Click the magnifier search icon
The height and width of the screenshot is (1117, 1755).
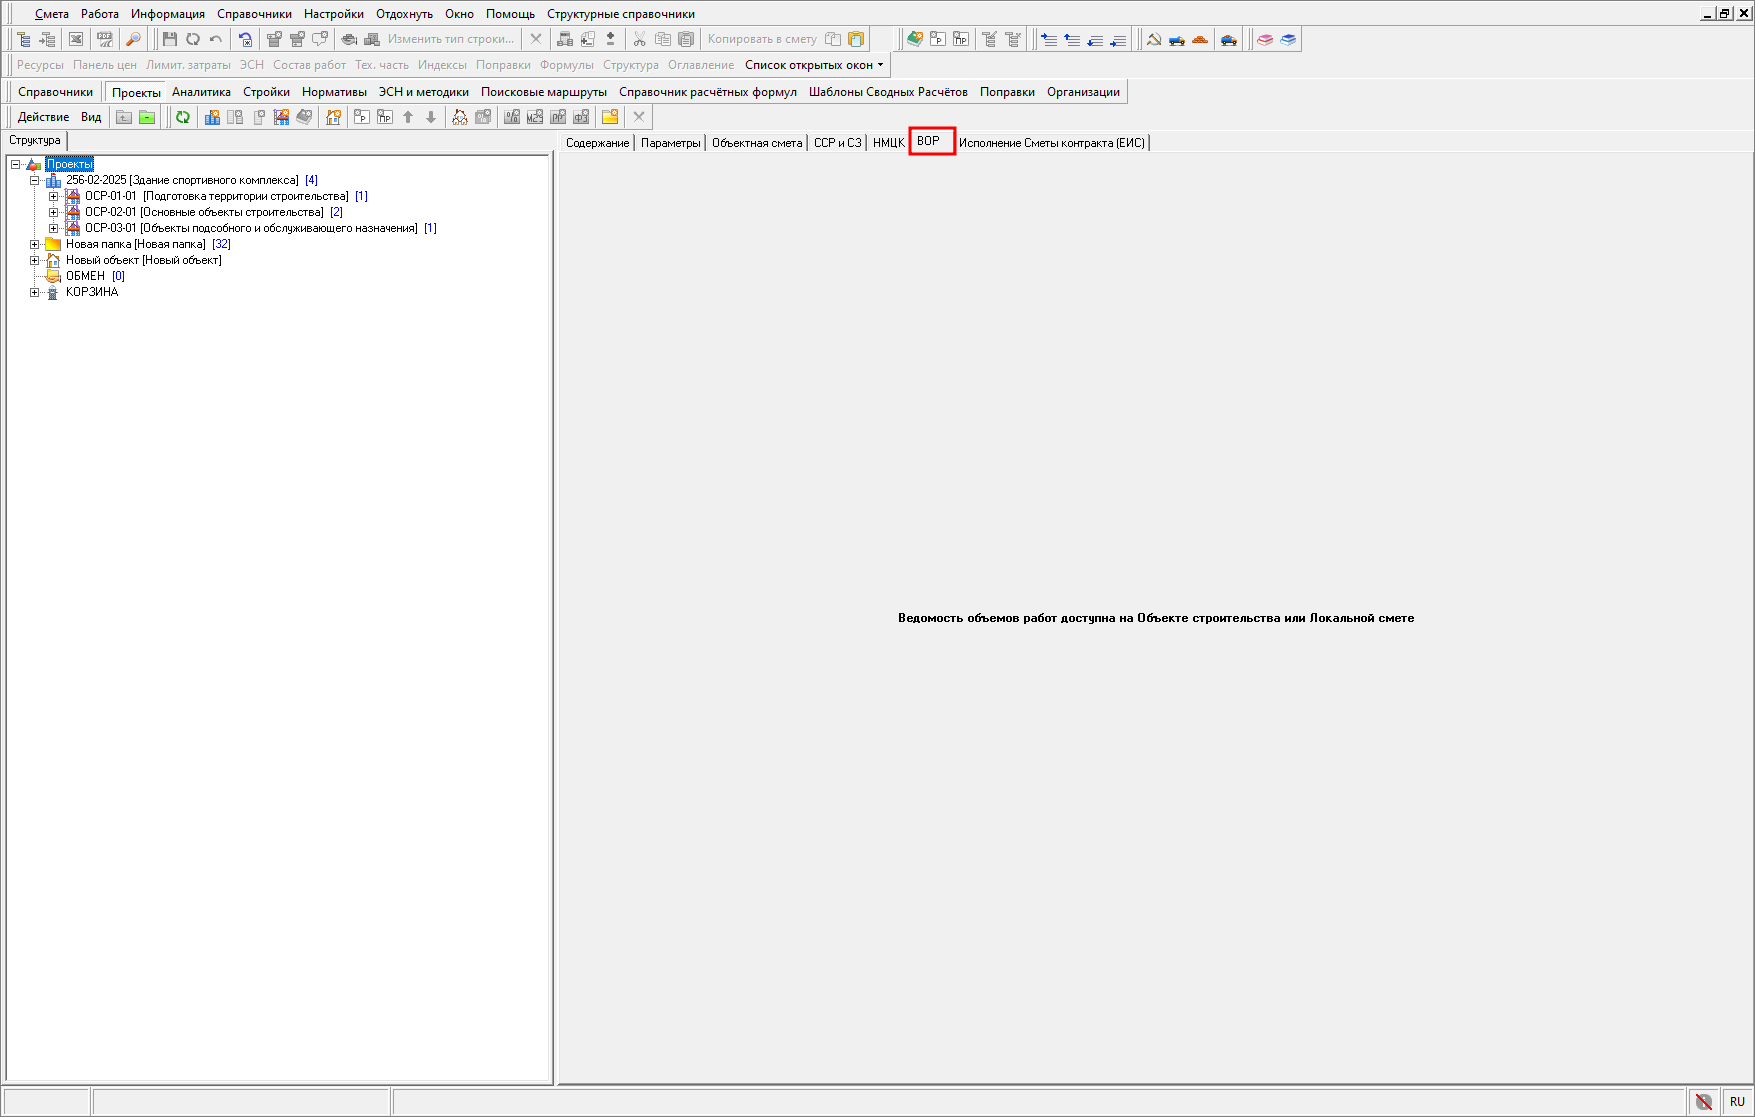[x=133, y=39]
